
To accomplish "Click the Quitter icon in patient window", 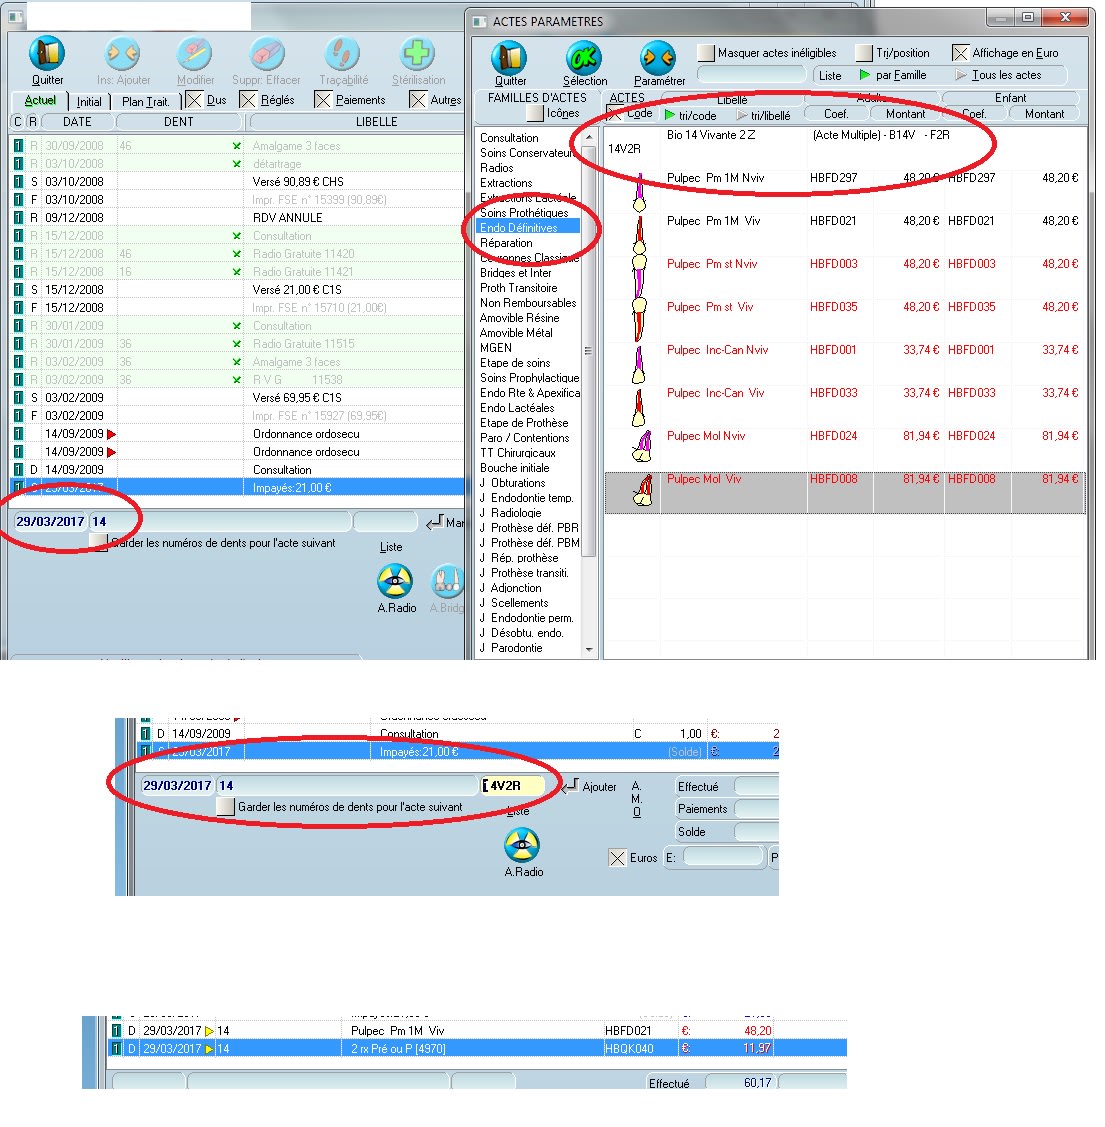I will coord(46,55).
